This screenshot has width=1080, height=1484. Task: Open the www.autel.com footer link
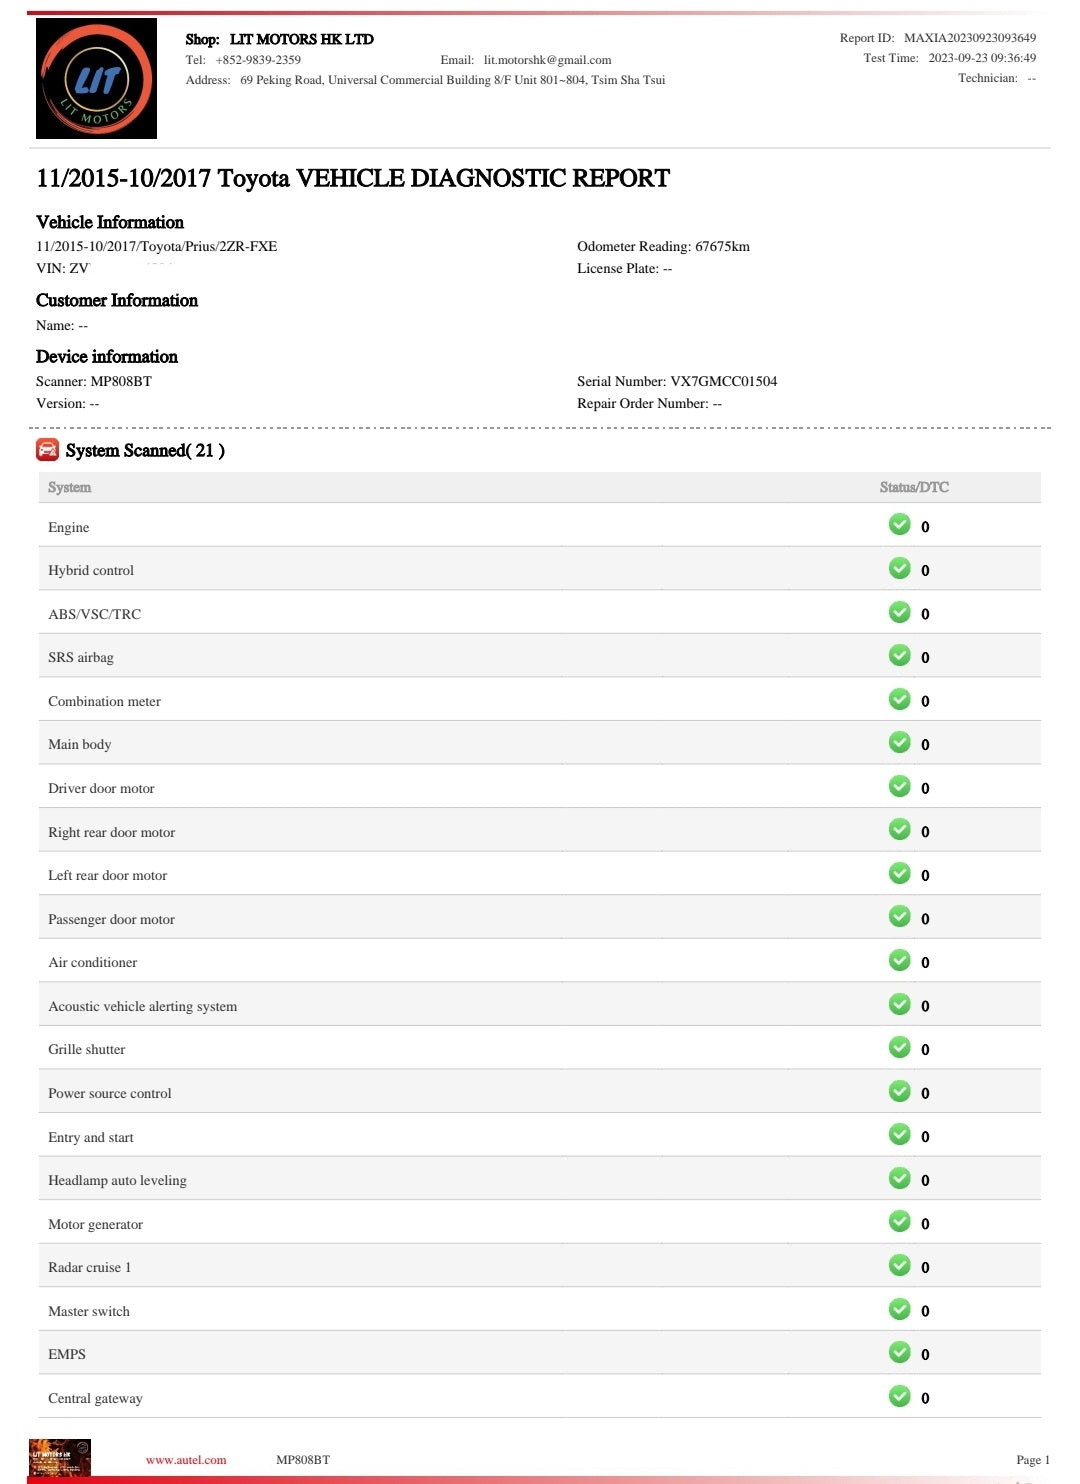[x=186, y=1460]
